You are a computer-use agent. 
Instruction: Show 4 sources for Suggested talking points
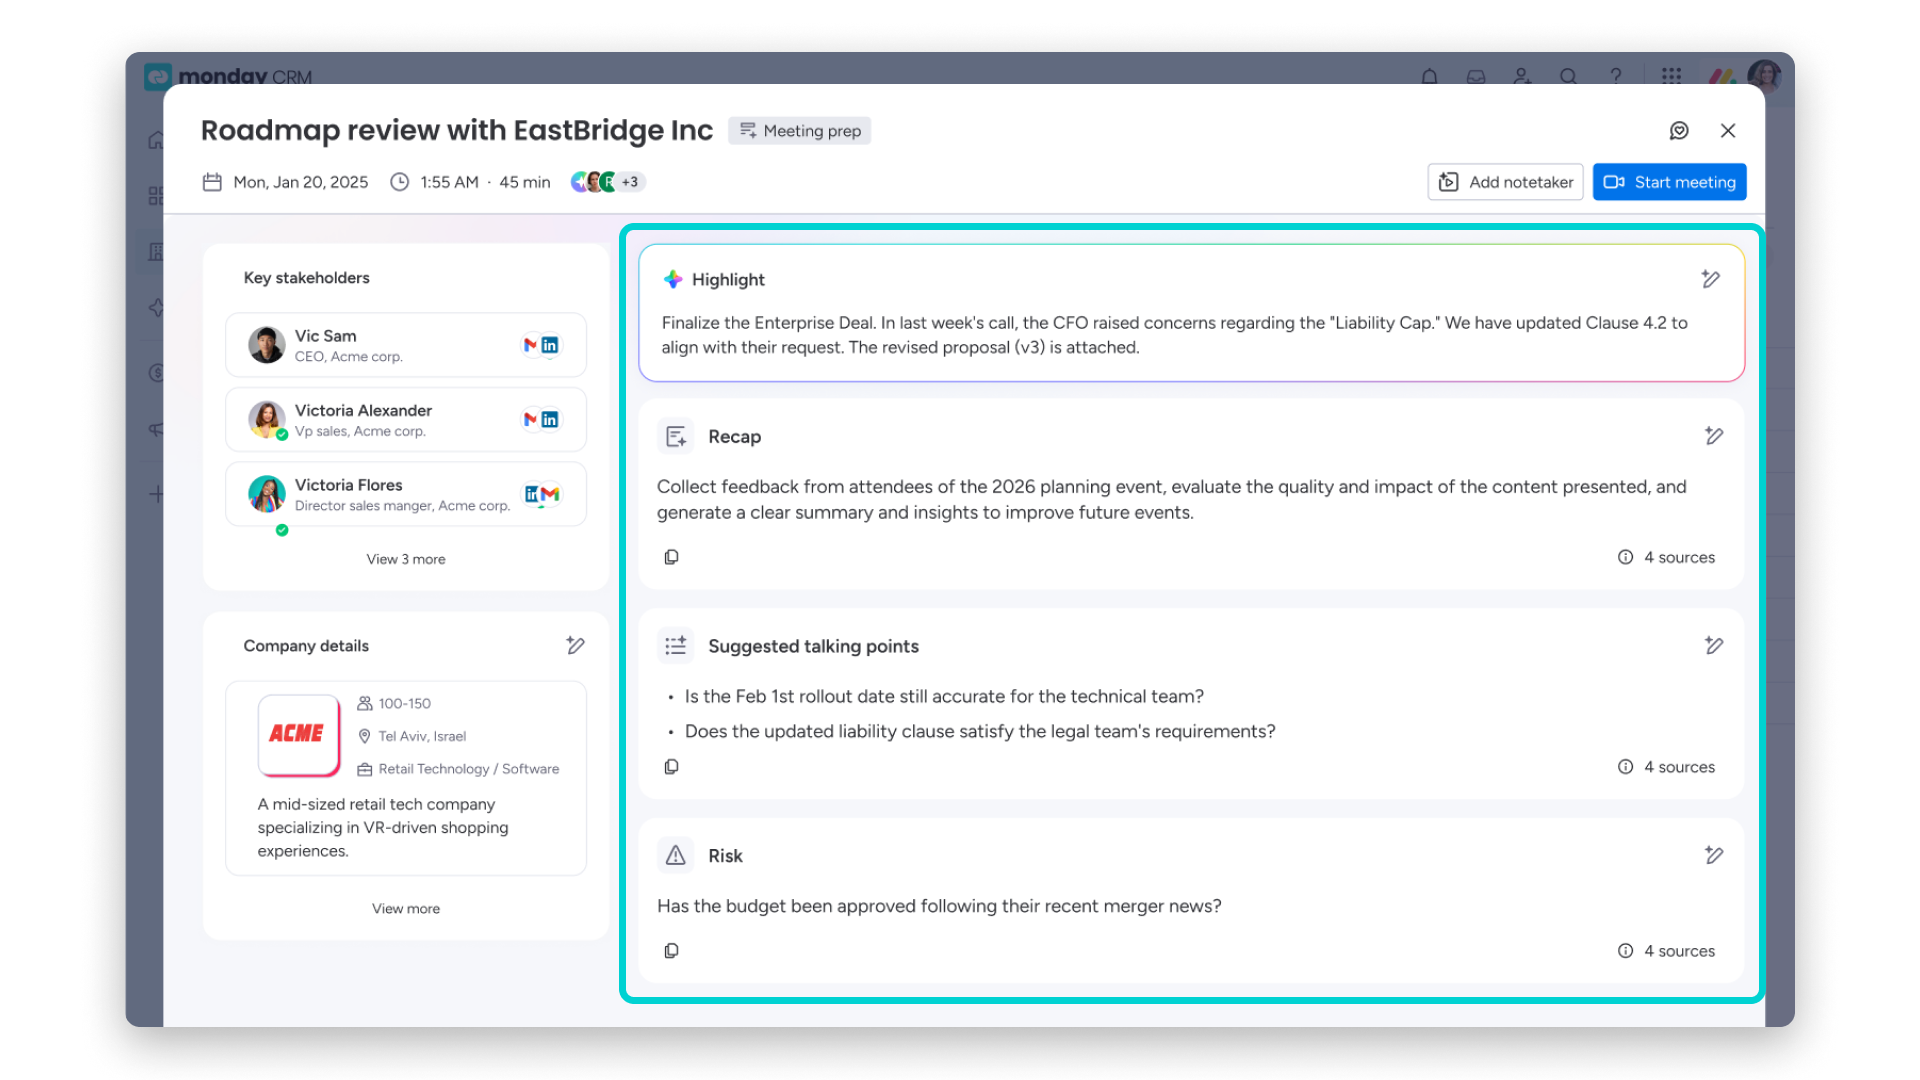pyautogui.click(x=1666, y=767)
